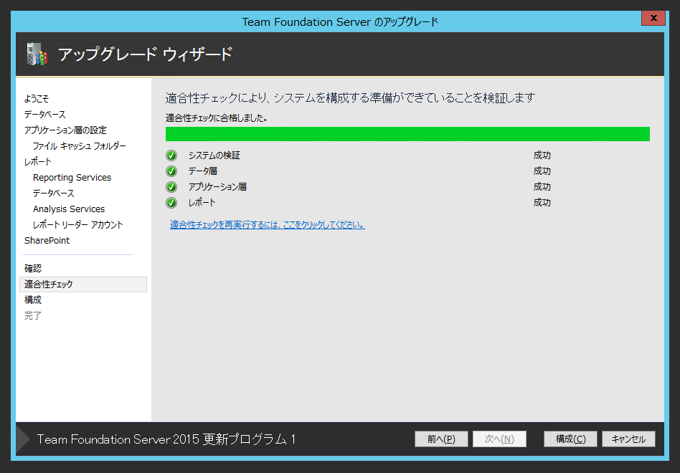
Task: Click the 構成(C) button
Action: pos(570,439)
